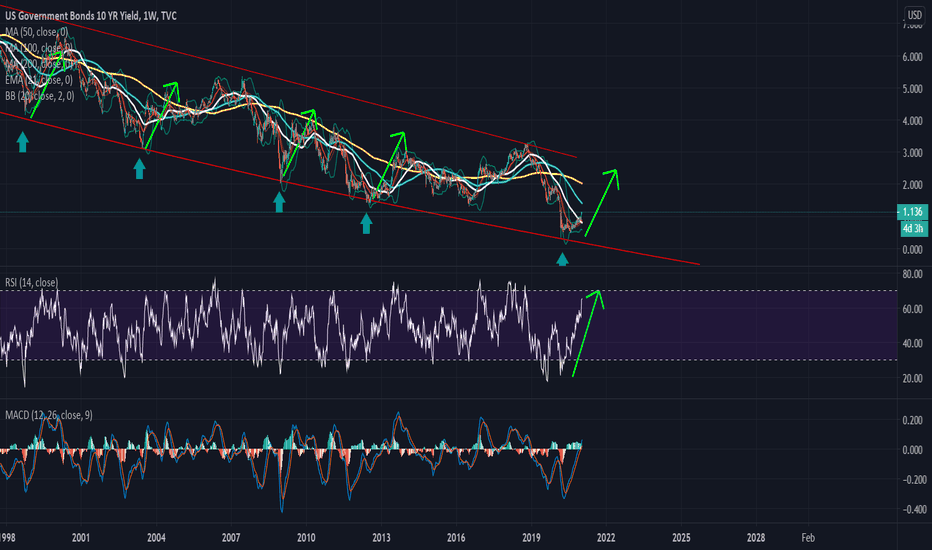932x550 pixels.
Task: Select the MA (100, close, 0) indicator legend
Action: (39, 48)
